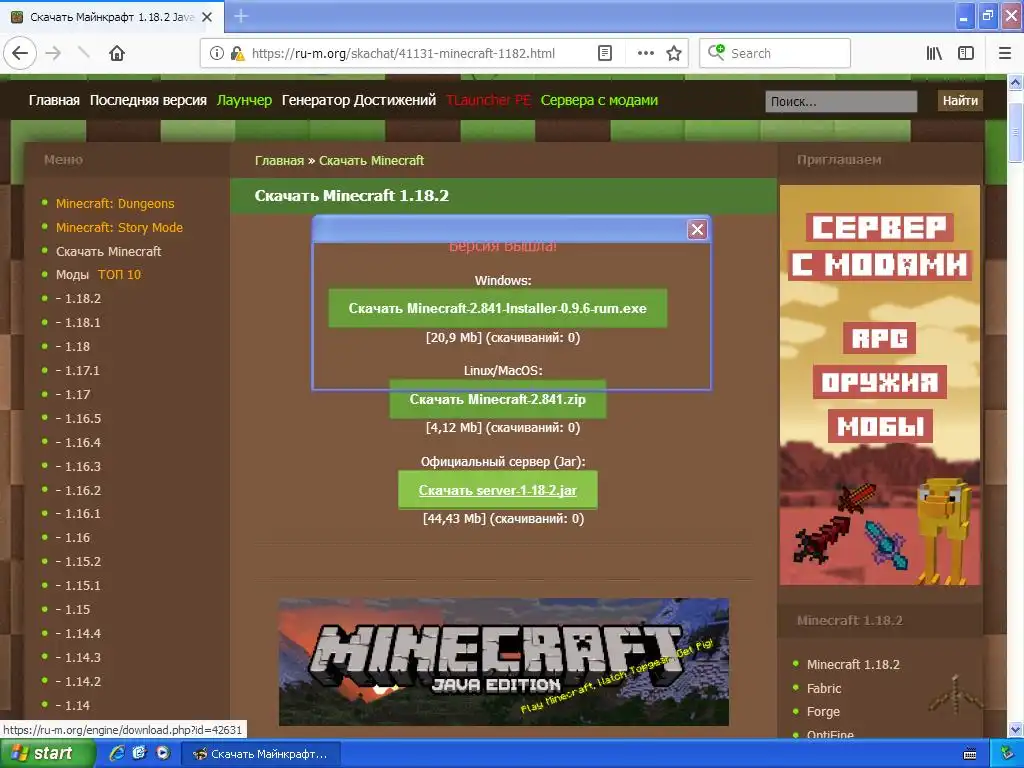This screenshot has width=1024, height=768.
Task: Click the Windows start button
Action: (47, 754)
